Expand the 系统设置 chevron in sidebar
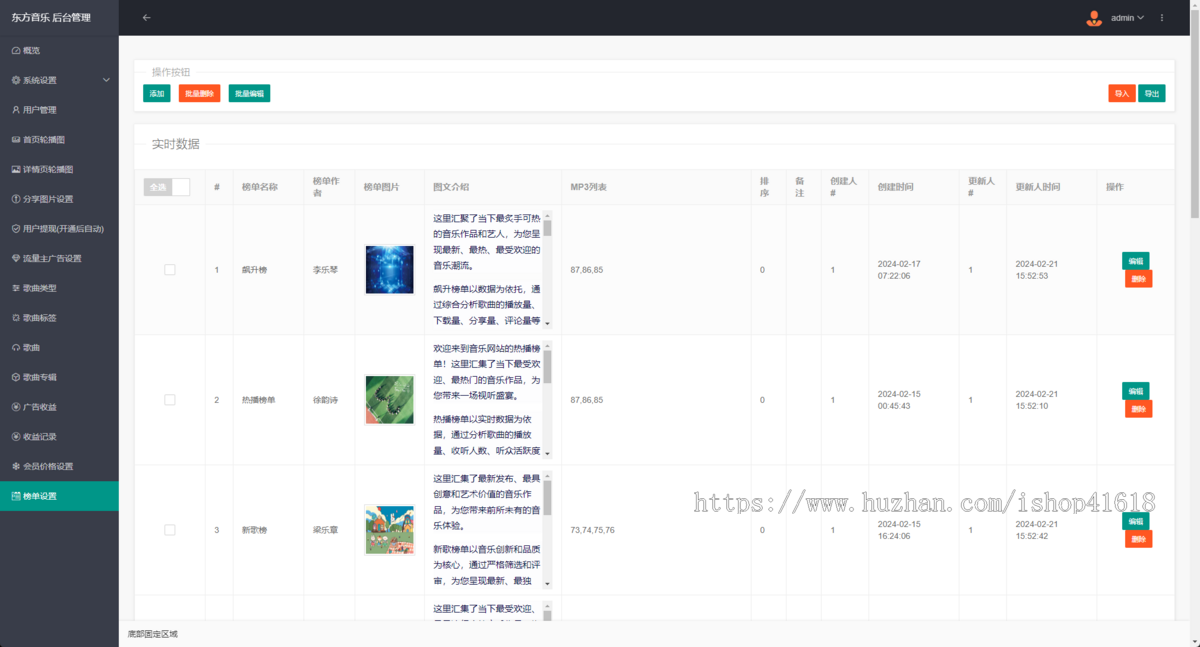 click(106, 80)
